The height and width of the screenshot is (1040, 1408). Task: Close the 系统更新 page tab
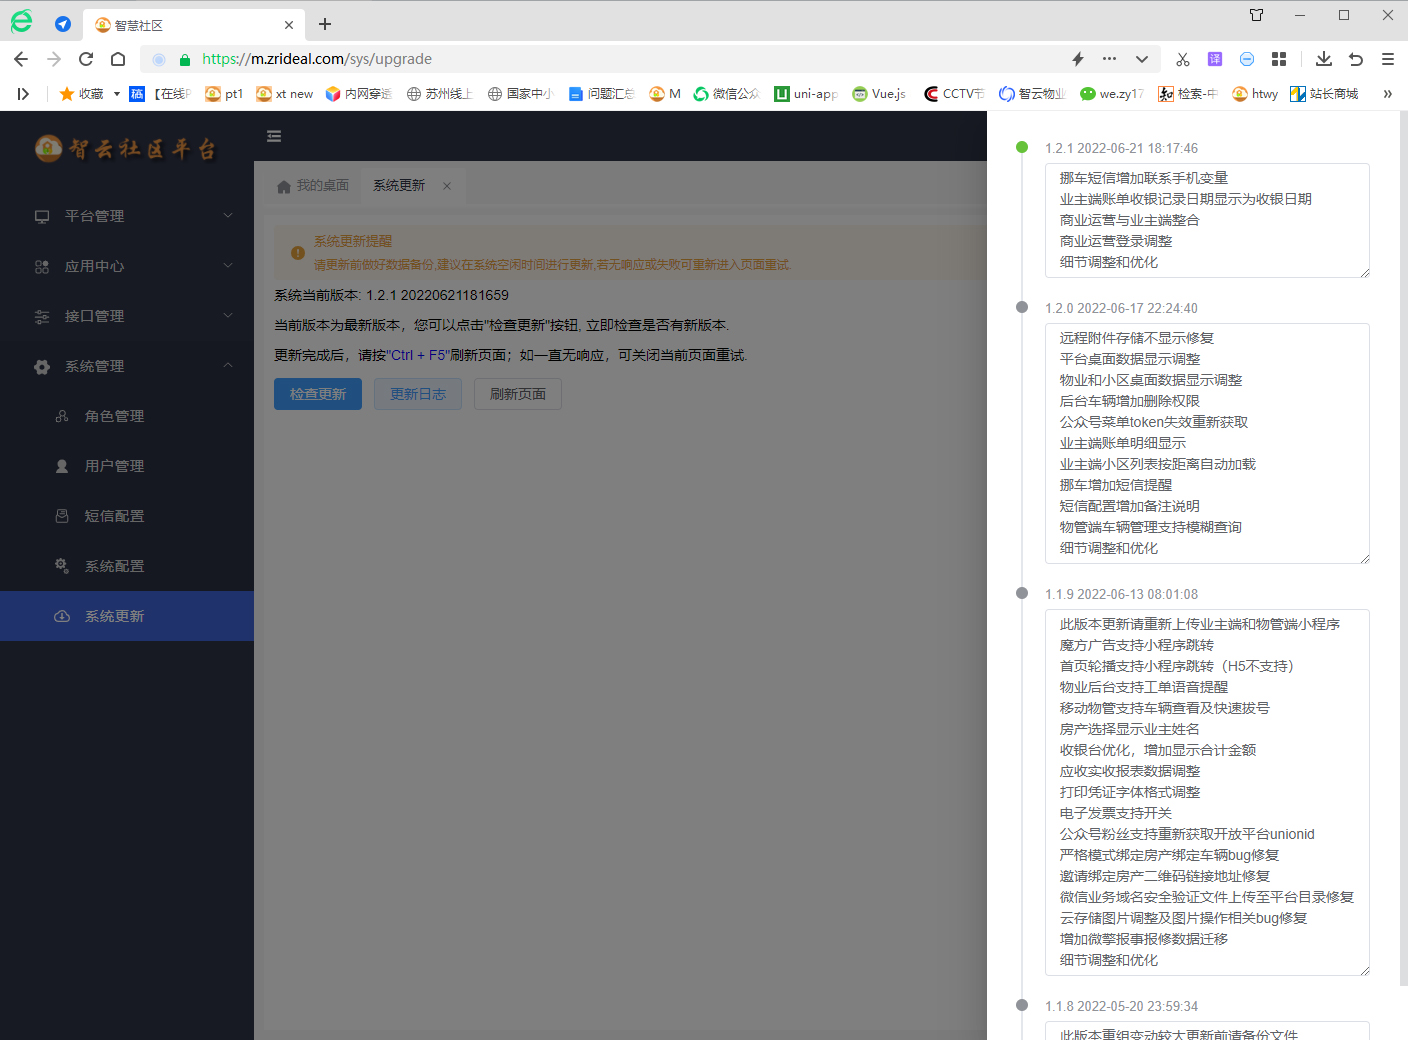(x=447, y=186)
